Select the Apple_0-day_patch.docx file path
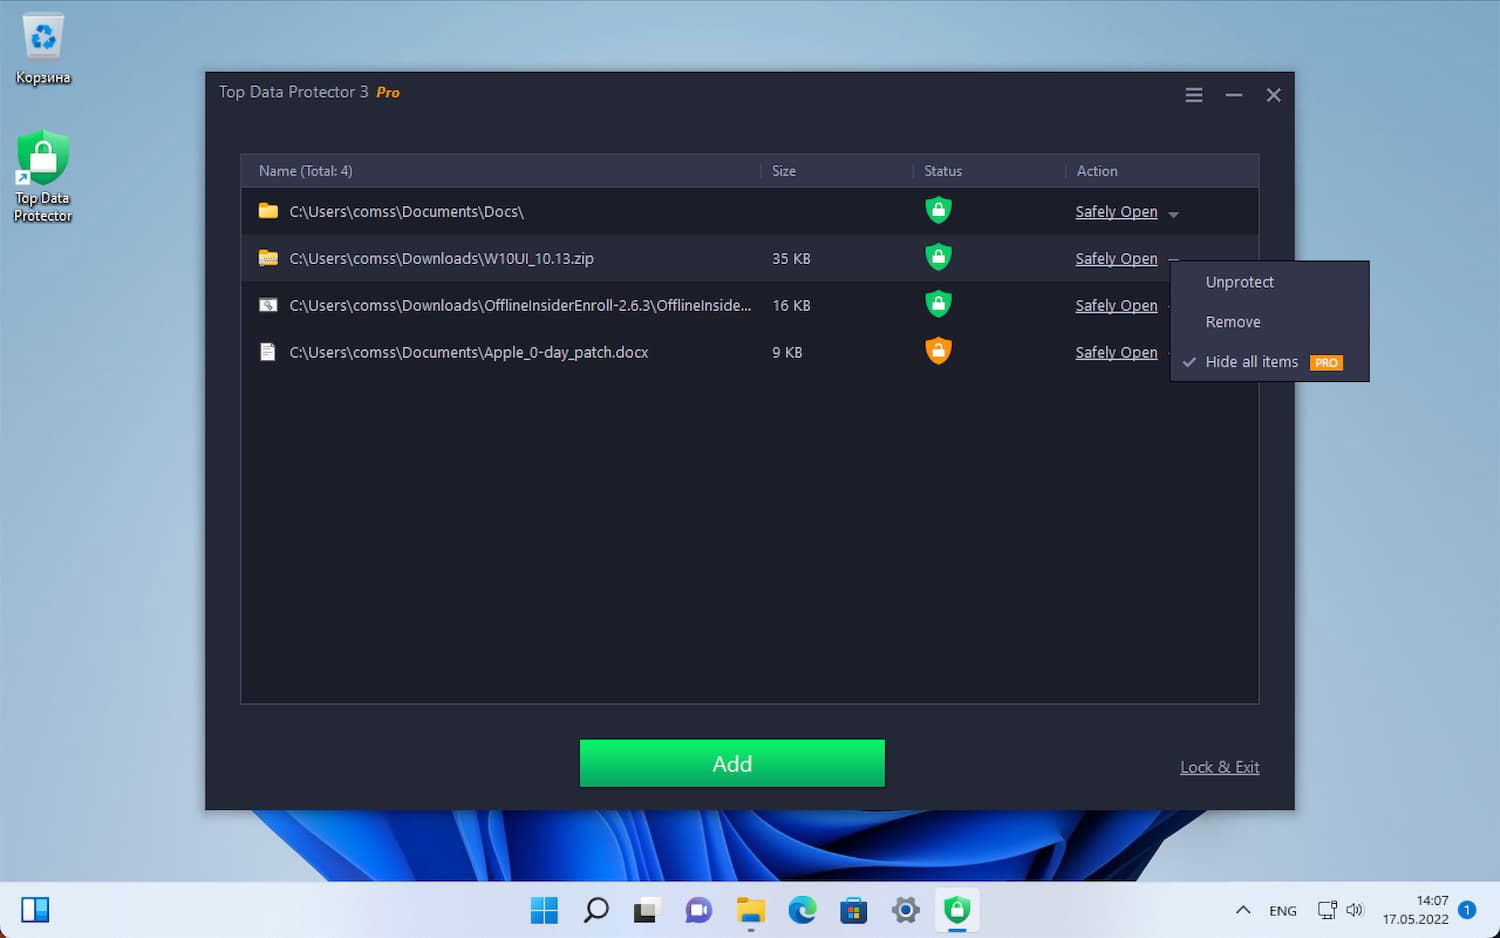1500x938 pixels. click(x=468, y=353)
